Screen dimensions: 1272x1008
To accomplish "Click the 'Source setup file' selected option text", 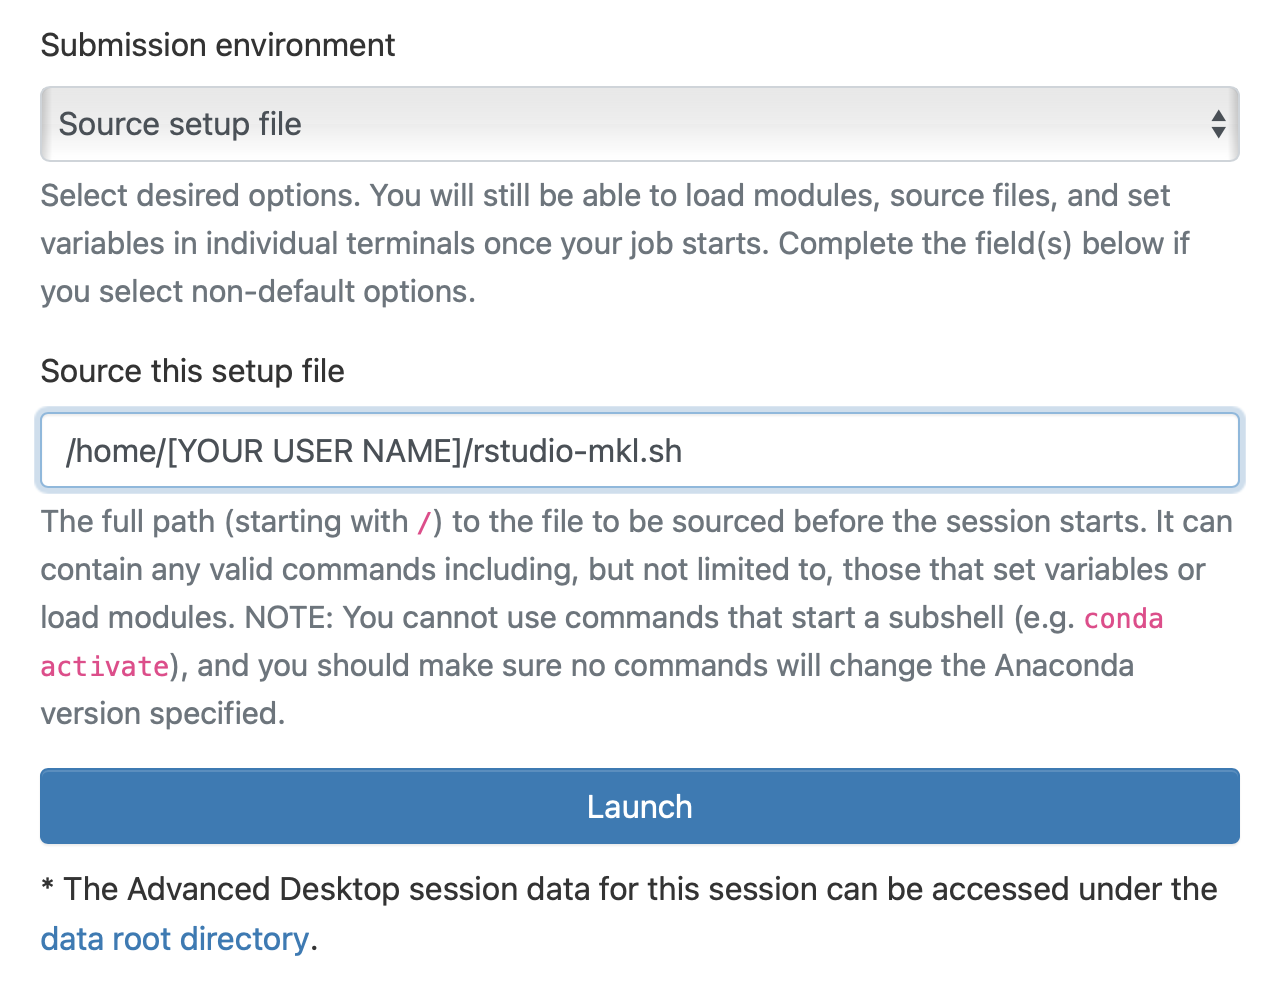I will pos(180,124).
